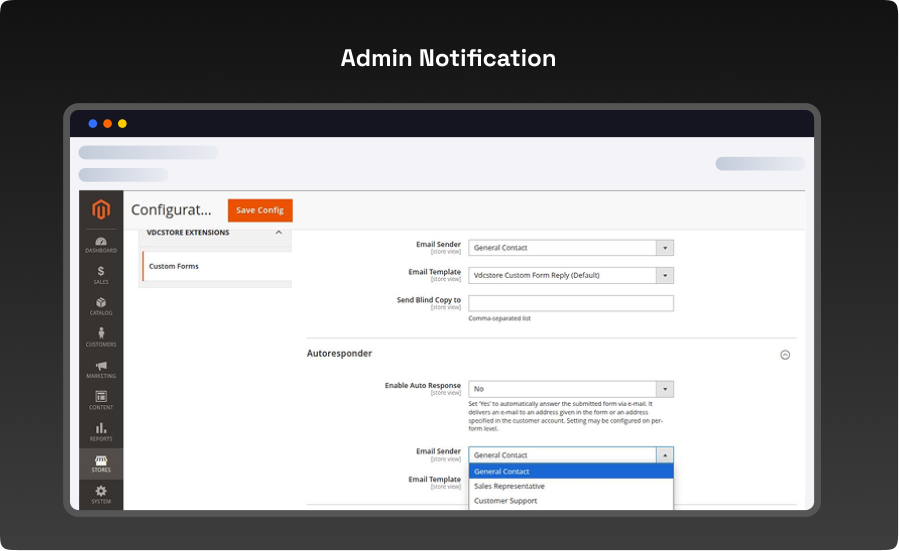Click the Magento logo icon

click(101, 210)
